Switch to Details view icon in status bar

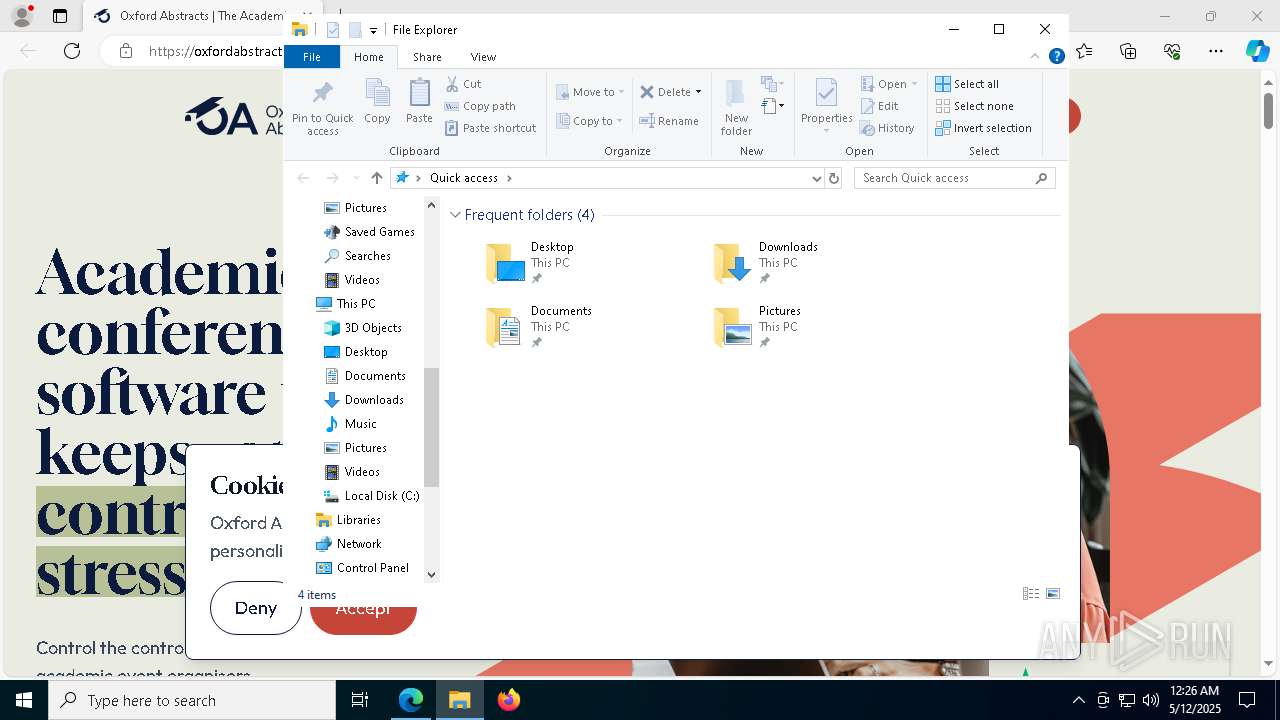pyautogui.click(x=1031, y=594)
